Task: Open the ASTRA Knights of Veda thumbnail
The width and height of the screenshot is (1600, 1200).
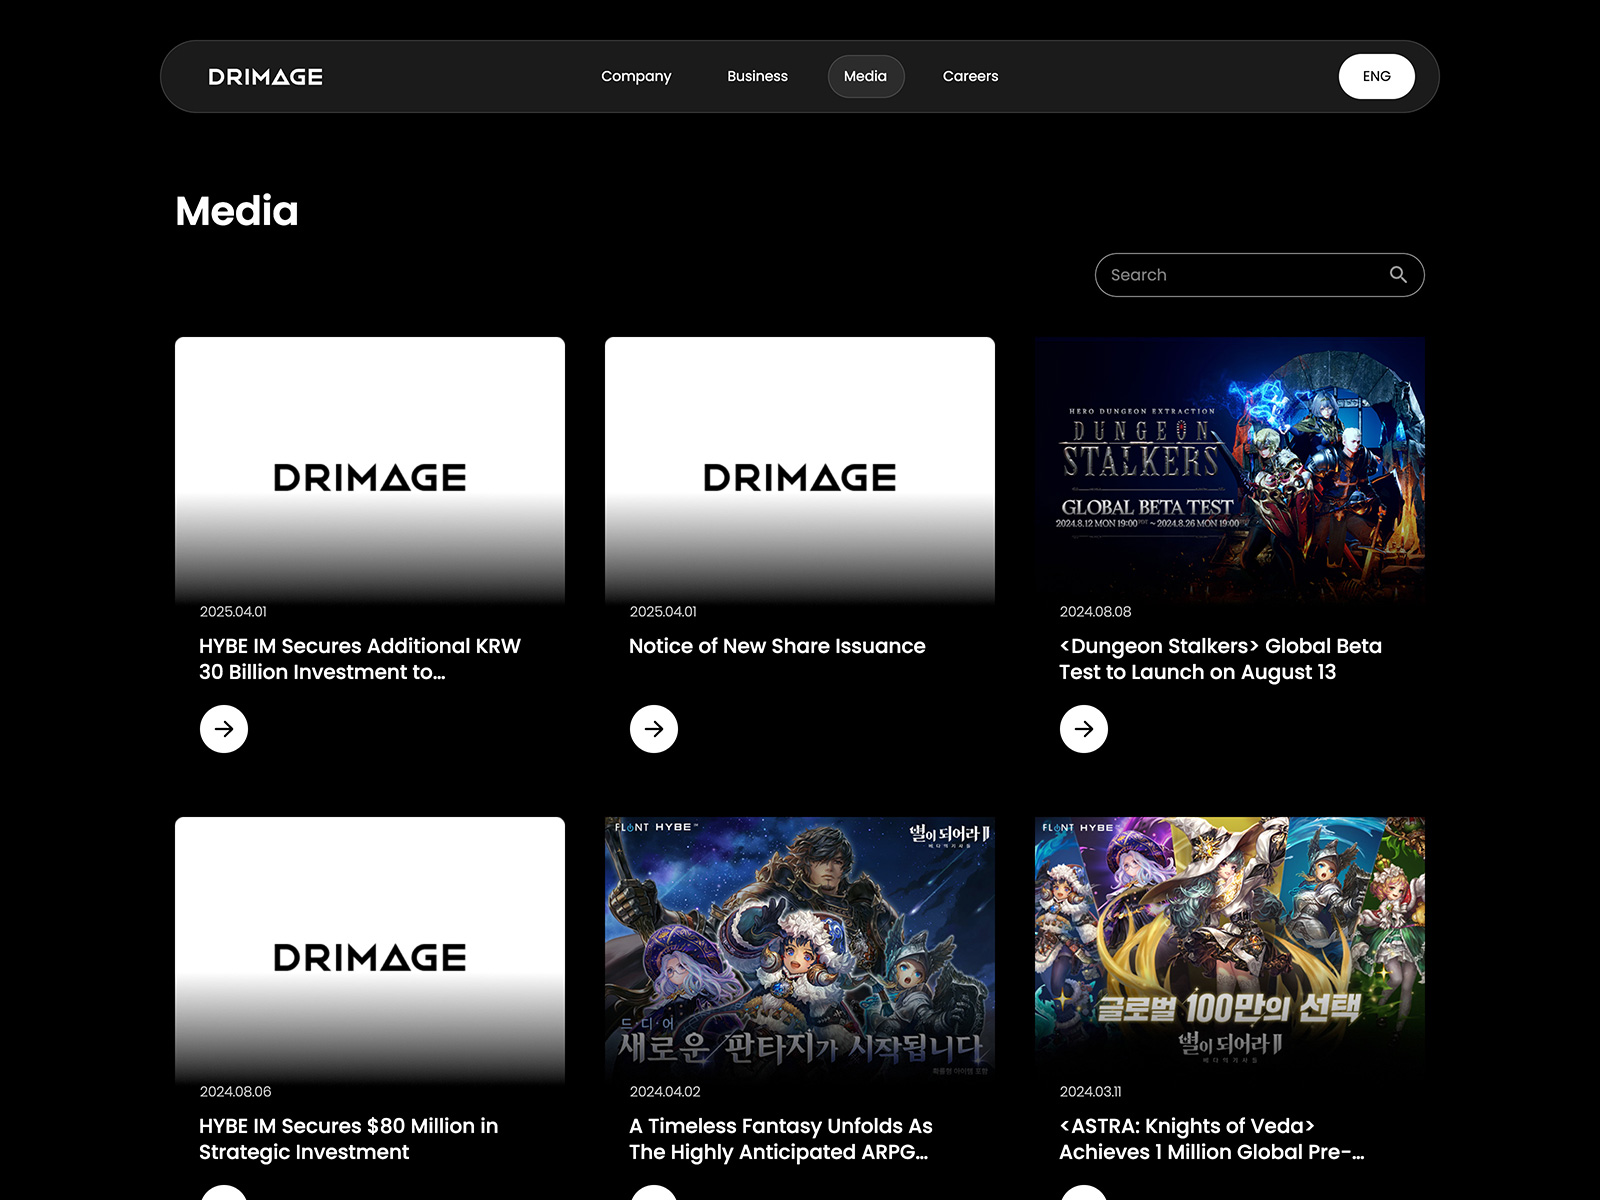Action: (x=1230, y=950)
